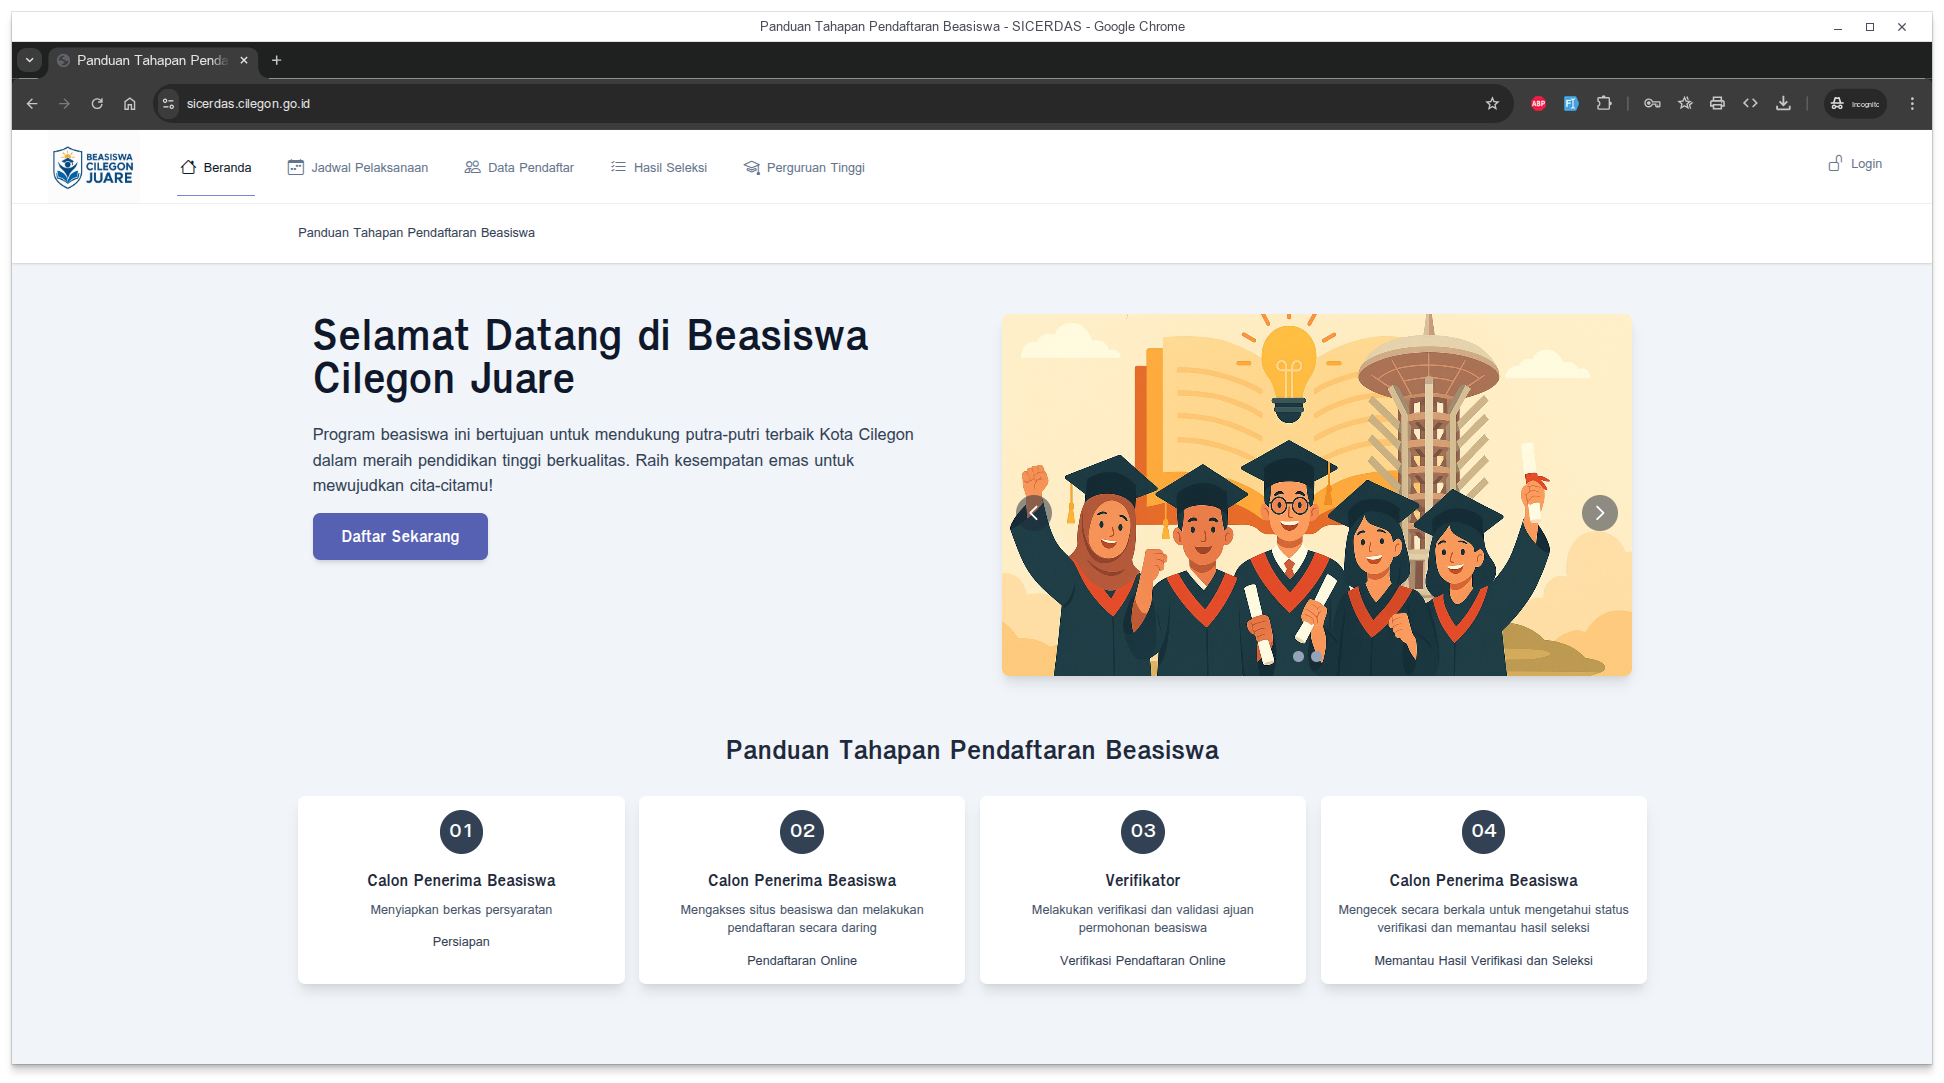Click the Beasiswa Cilegon Juare logo
1944x1083 pixels.
point(93,166)
